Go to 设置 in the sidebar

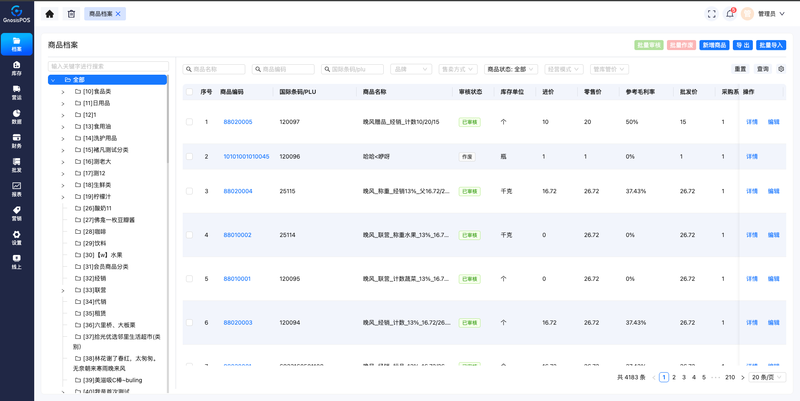tap(17, 238)
